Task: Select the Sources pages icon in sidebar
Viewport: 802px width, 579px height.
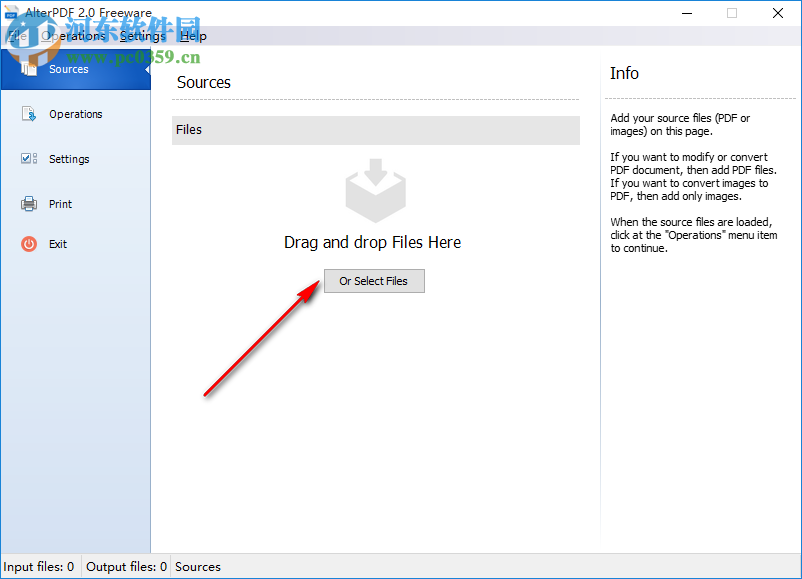Action: (x=30, y=69)
